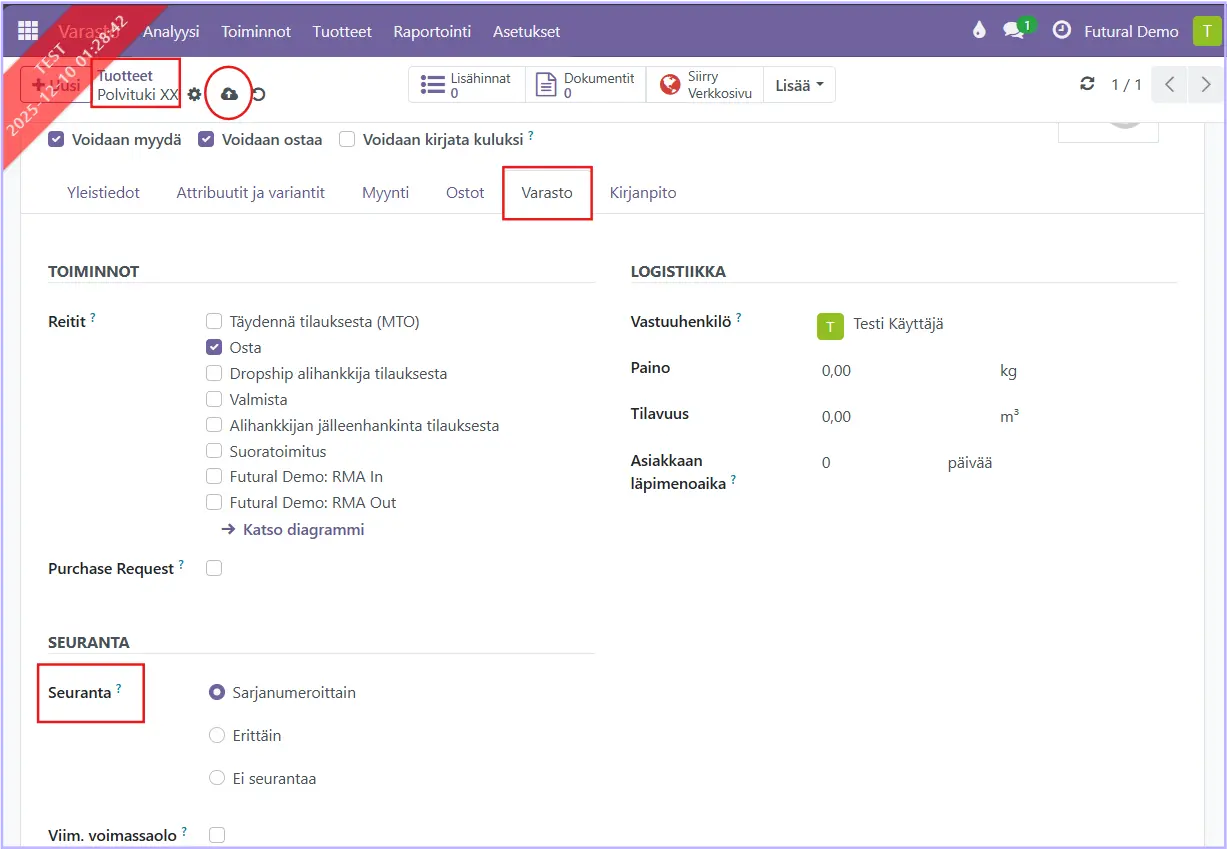1227x849 pixels.
Task: Uncheck the Osta route checkbox
Action: click(x=214, y=348)
